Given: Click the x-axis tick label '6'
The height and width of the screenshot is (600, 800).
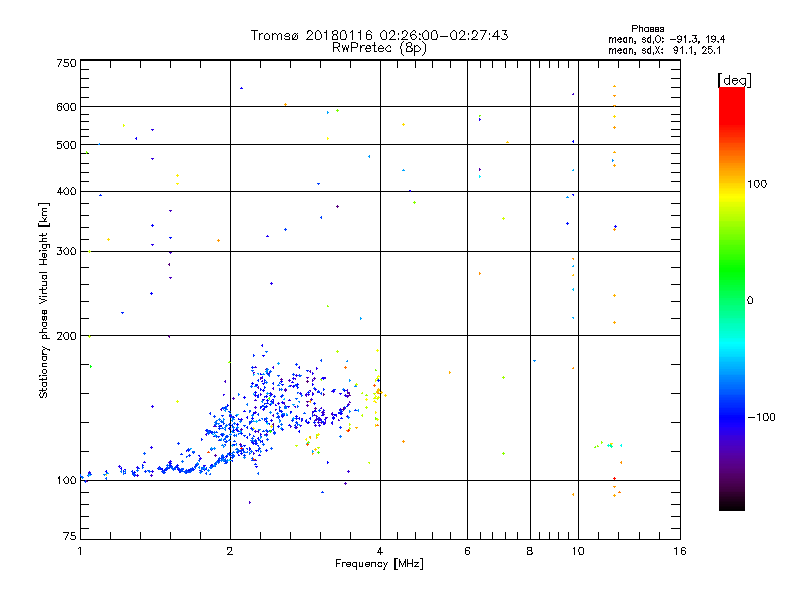Looking at the screenshot, I should pyautogui.click(x=467, y=551).
